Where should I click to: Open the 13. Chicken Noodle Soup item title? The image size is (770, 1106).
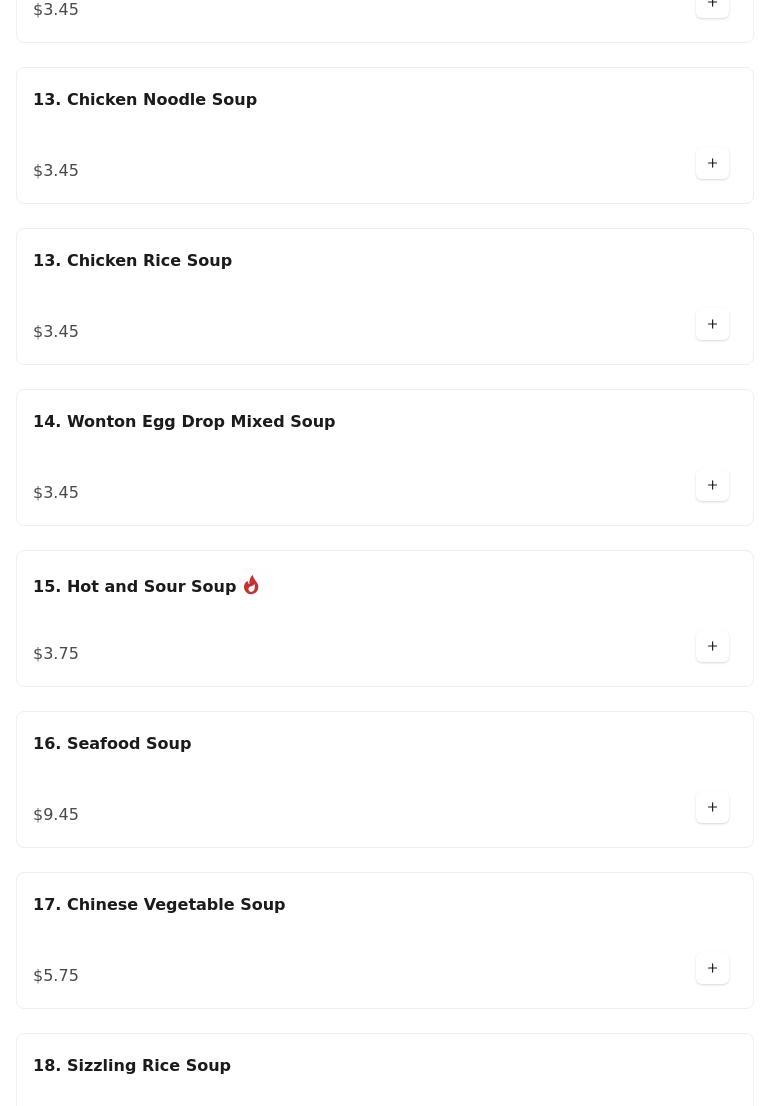click(x=145, y=100)
